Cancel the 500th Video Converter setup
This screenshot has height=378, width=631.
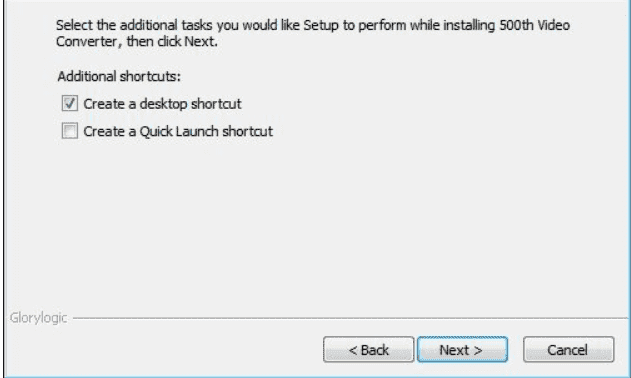point(569,349)
